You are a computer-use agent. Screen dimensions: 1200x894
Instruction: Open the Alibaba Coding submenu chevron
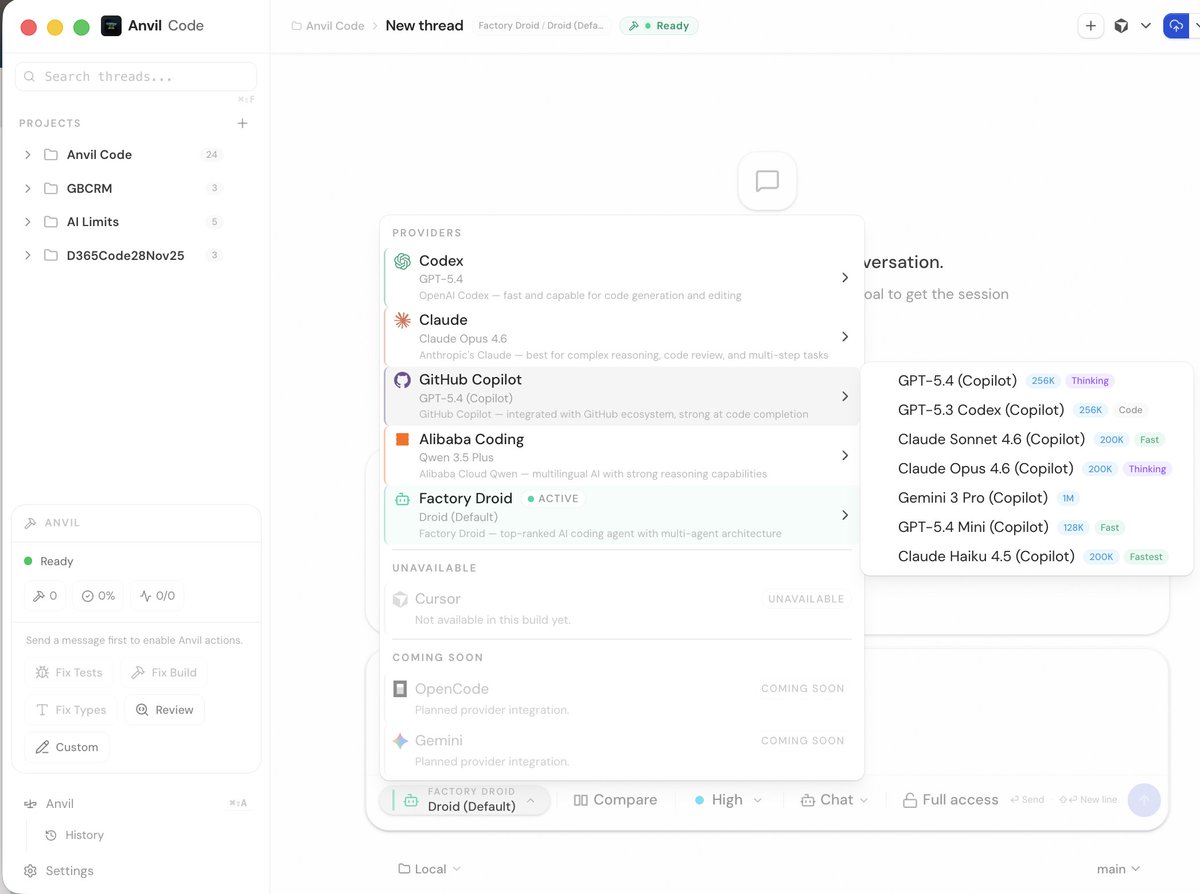pos(845,456)
